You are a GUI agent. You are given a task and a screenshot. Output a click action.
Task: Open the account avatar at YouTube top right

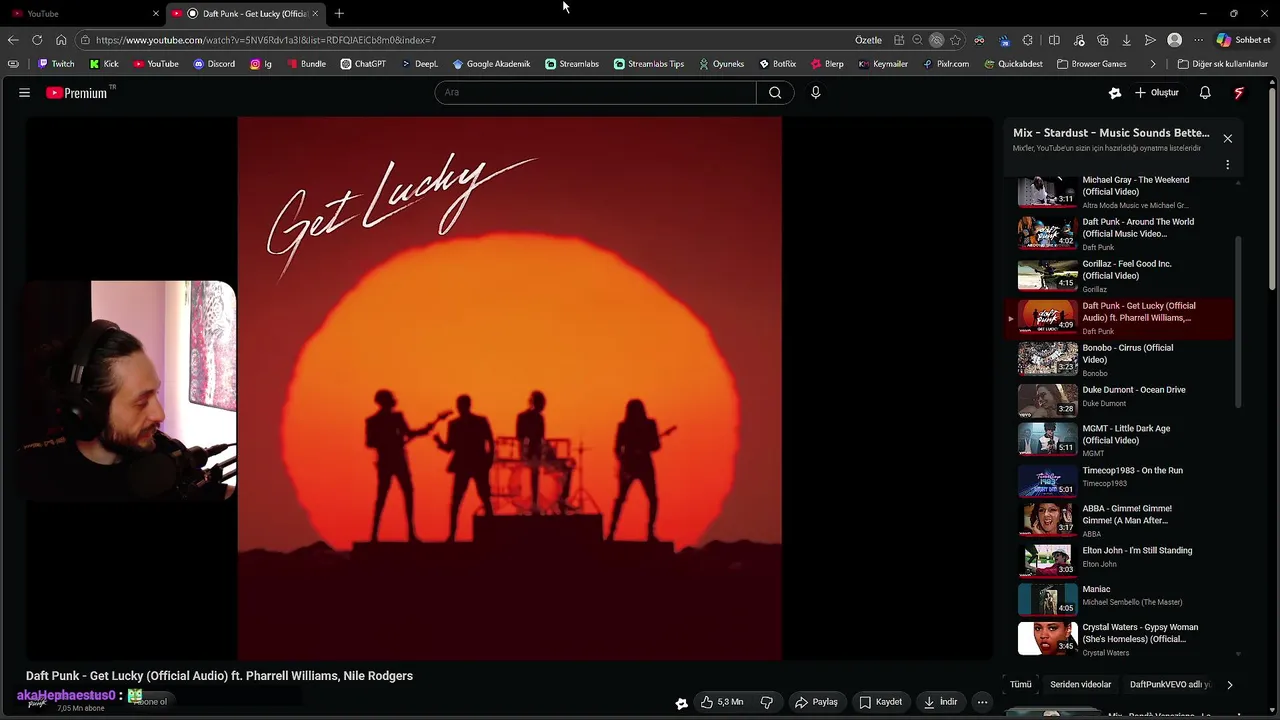(x=1239, y=93)
